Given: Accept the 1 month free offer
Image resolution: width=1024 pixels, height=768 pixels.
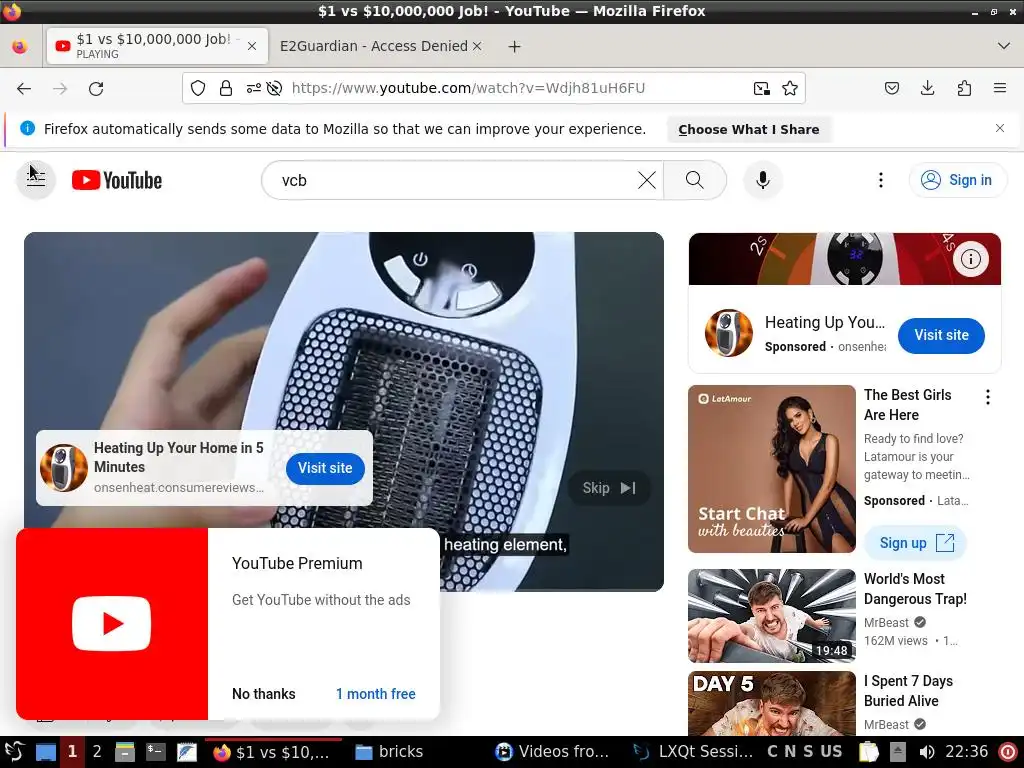Looking at the screenshot, I should point(376,694).
